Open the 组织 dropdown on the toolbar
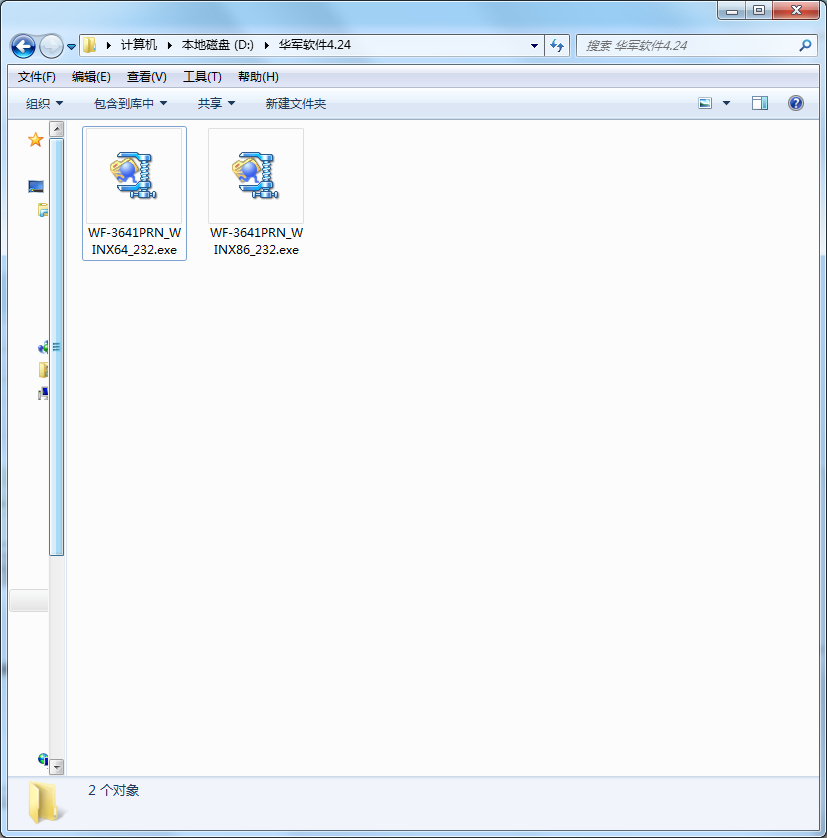The height and width of the screenshot is (838, 827). (44, 103)
